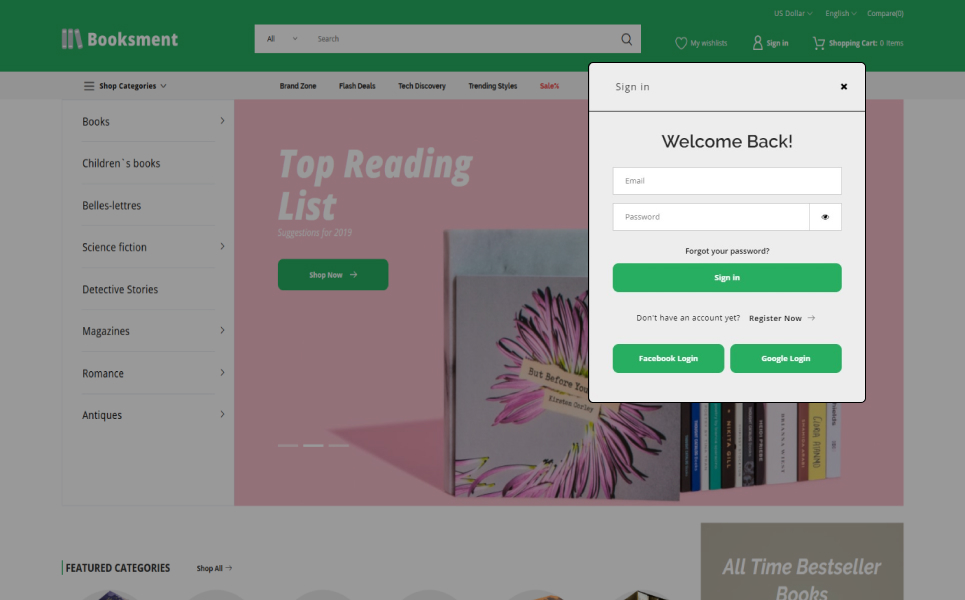Click the arrow beside Shop All

click(229, 568)
